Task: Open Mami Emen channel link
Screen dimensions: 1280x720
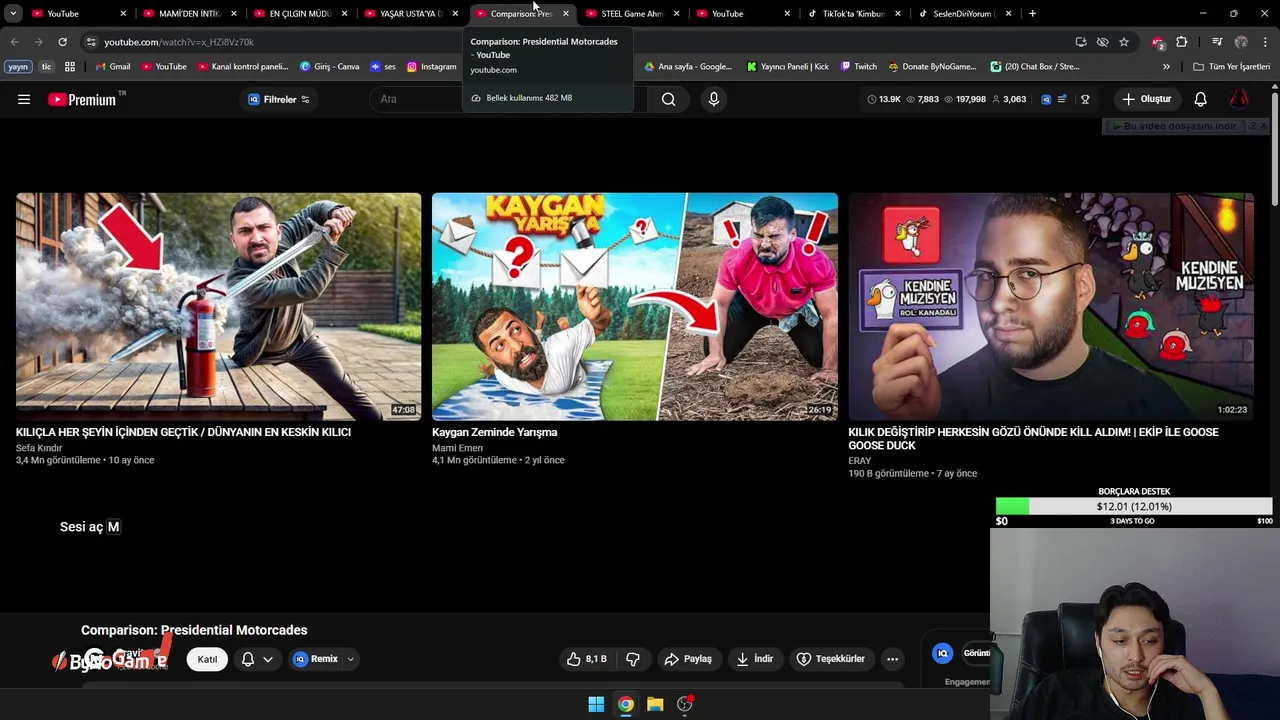Action: pyautogui.click(x=457, y=448)
